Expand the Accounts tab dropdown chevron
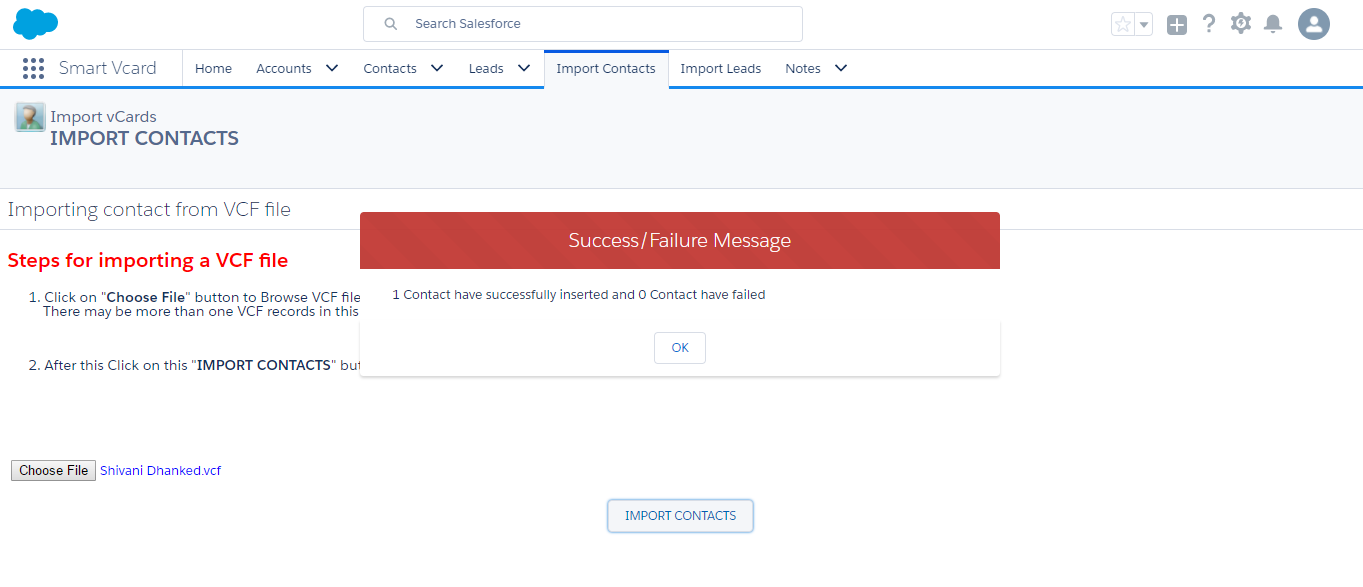Image resolution: width=1363 pixels, height=587 pixels. [332, 68]
